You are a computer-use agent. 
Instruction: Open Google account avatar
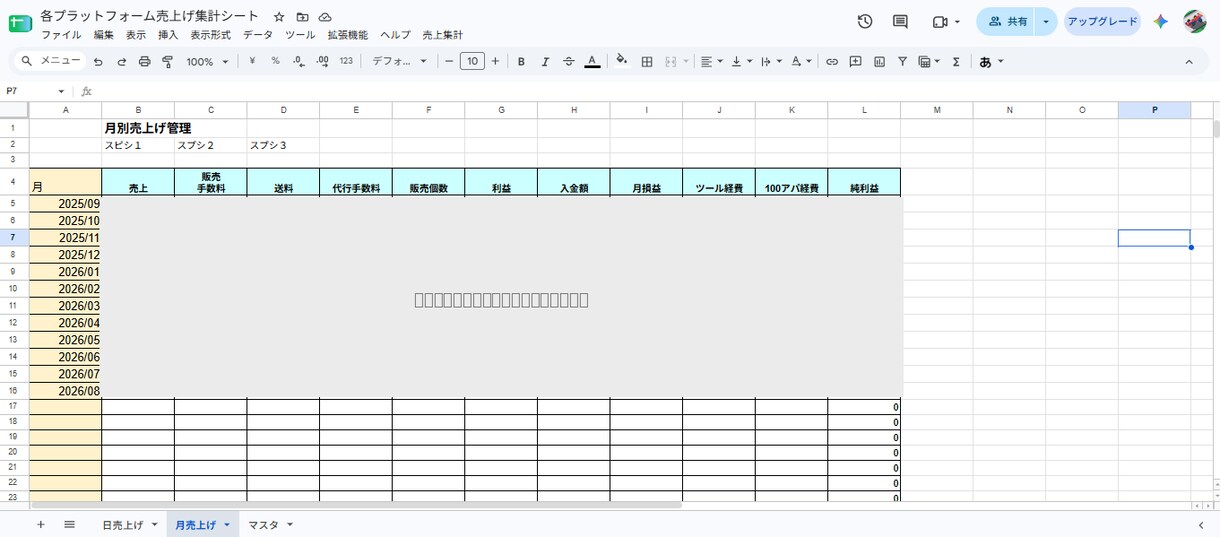point(1194,21)
